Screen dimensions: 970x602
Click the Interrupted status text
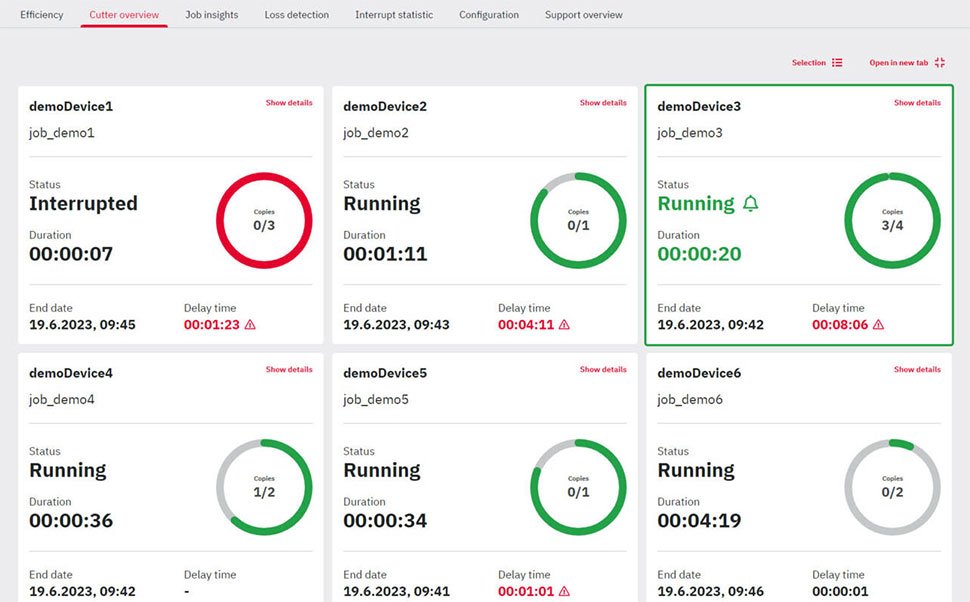[x=84, y=204]
